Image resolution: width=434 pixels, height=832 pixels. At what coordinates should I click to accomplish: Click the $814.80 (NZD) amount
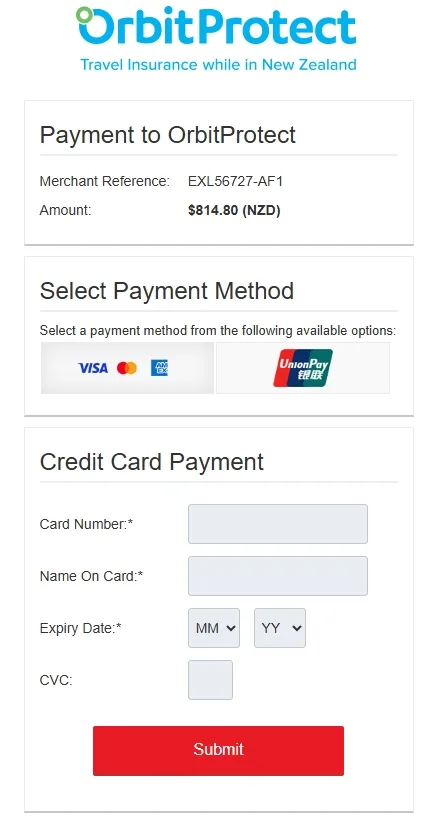(234, 211)
